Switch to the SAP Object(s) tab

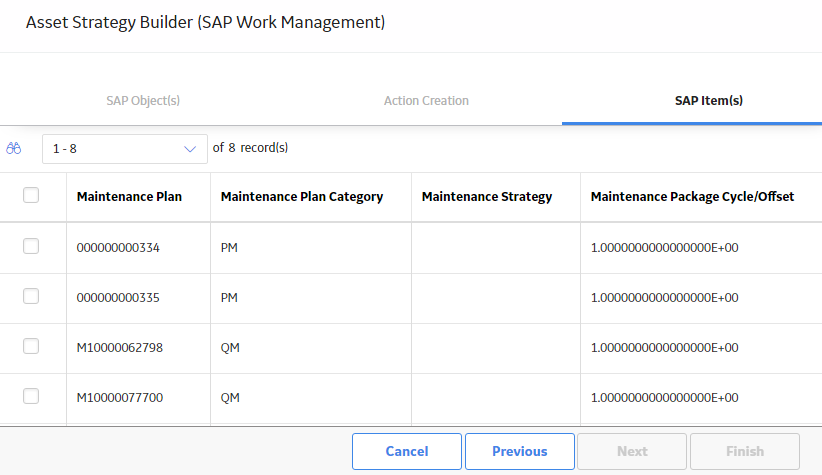pyautogui.click(x=143, y=101)
